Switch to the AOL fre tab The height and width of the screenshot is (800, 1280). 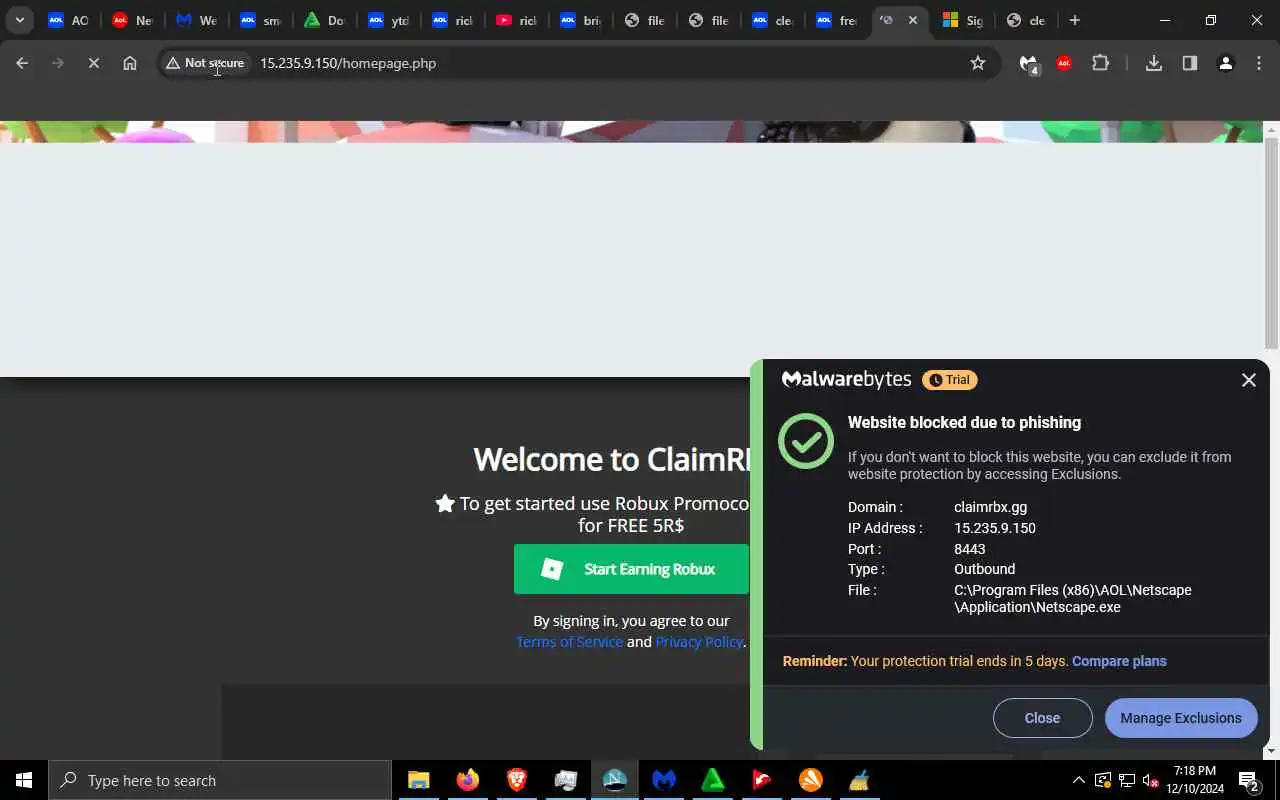point(836,20)
